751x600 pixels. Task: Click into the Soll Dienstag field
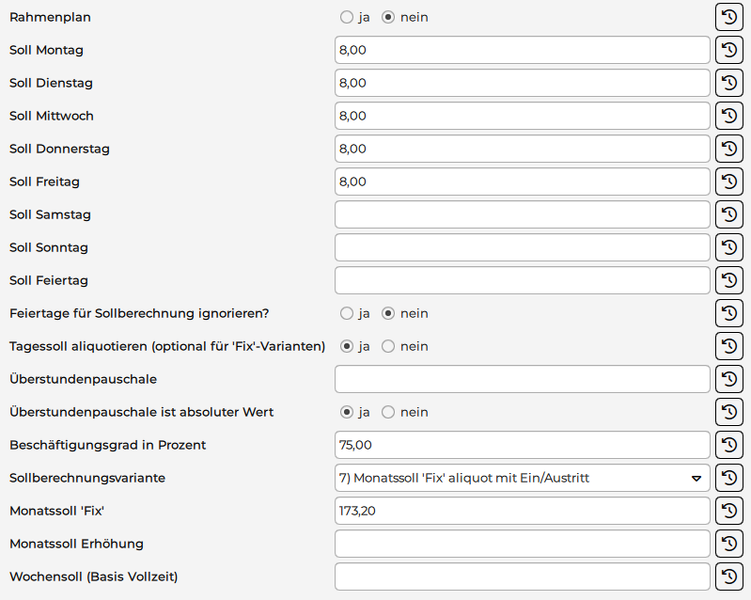[522, 83]
